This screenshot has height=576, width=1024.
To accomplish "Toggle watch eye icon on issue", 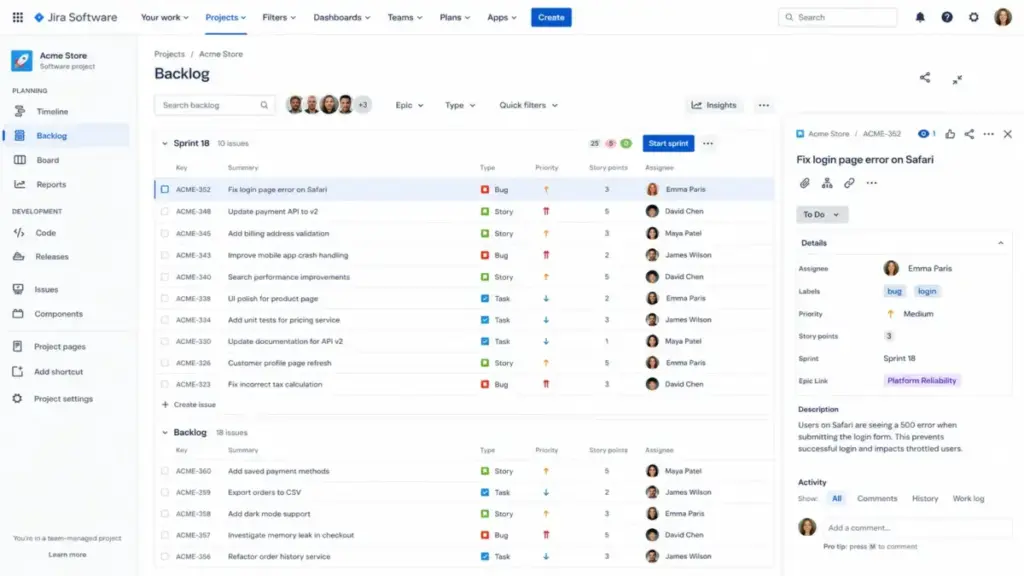I will pos(923,134).
